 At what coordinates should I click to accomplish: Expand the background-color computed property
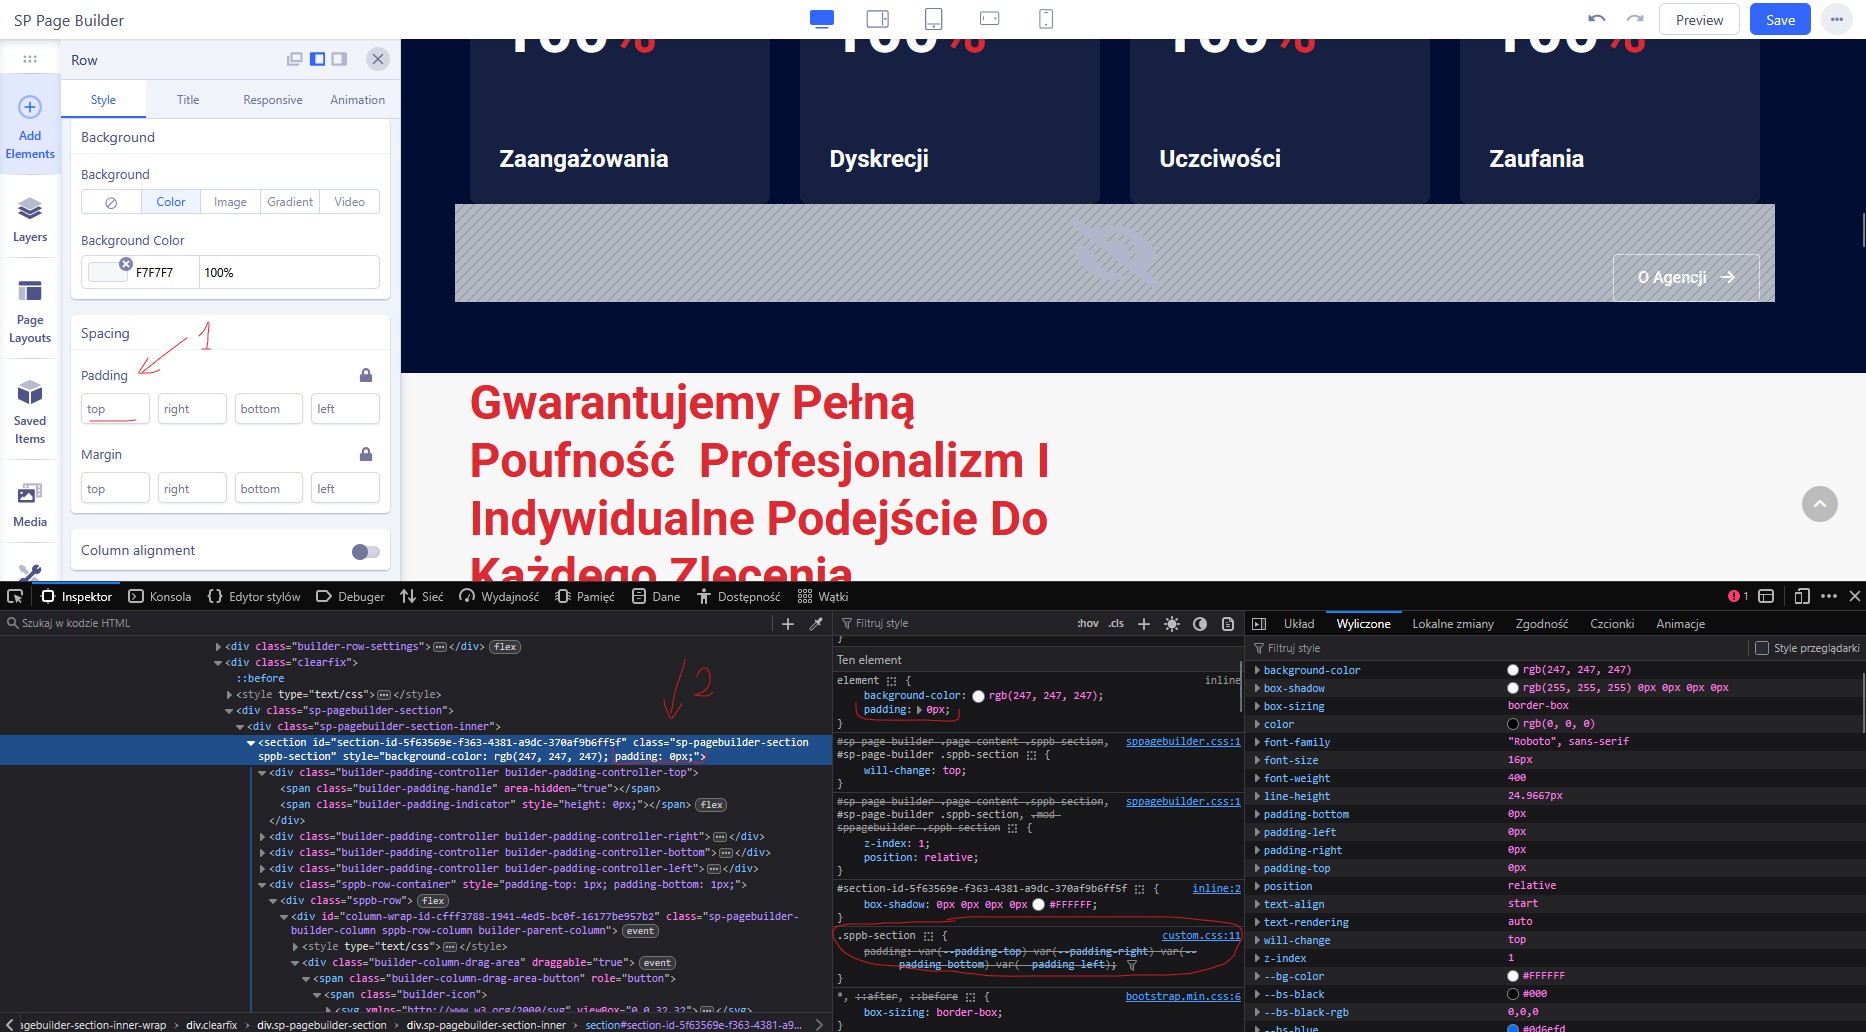coord(1257,670)
